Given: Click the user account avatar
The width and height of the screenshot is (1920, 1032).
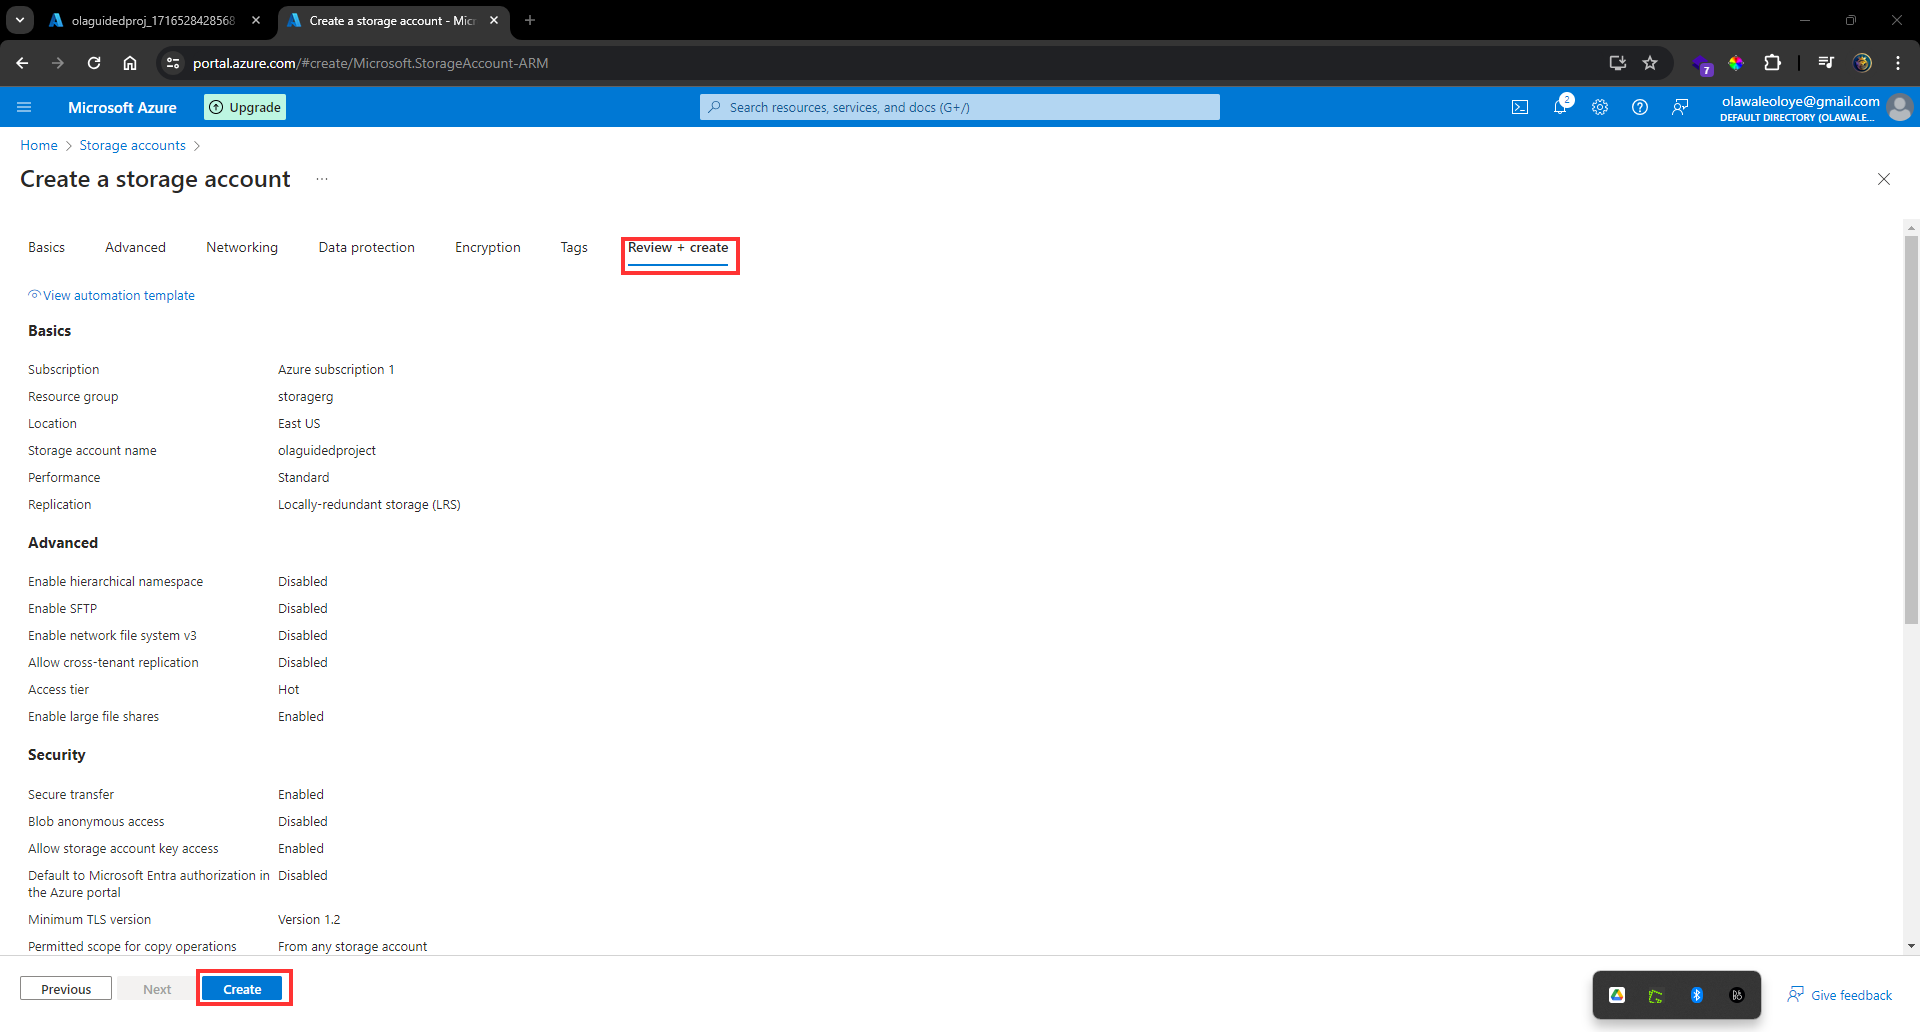Looking at the screenshot, I should pyautogui.click(x=1900, y=107).
